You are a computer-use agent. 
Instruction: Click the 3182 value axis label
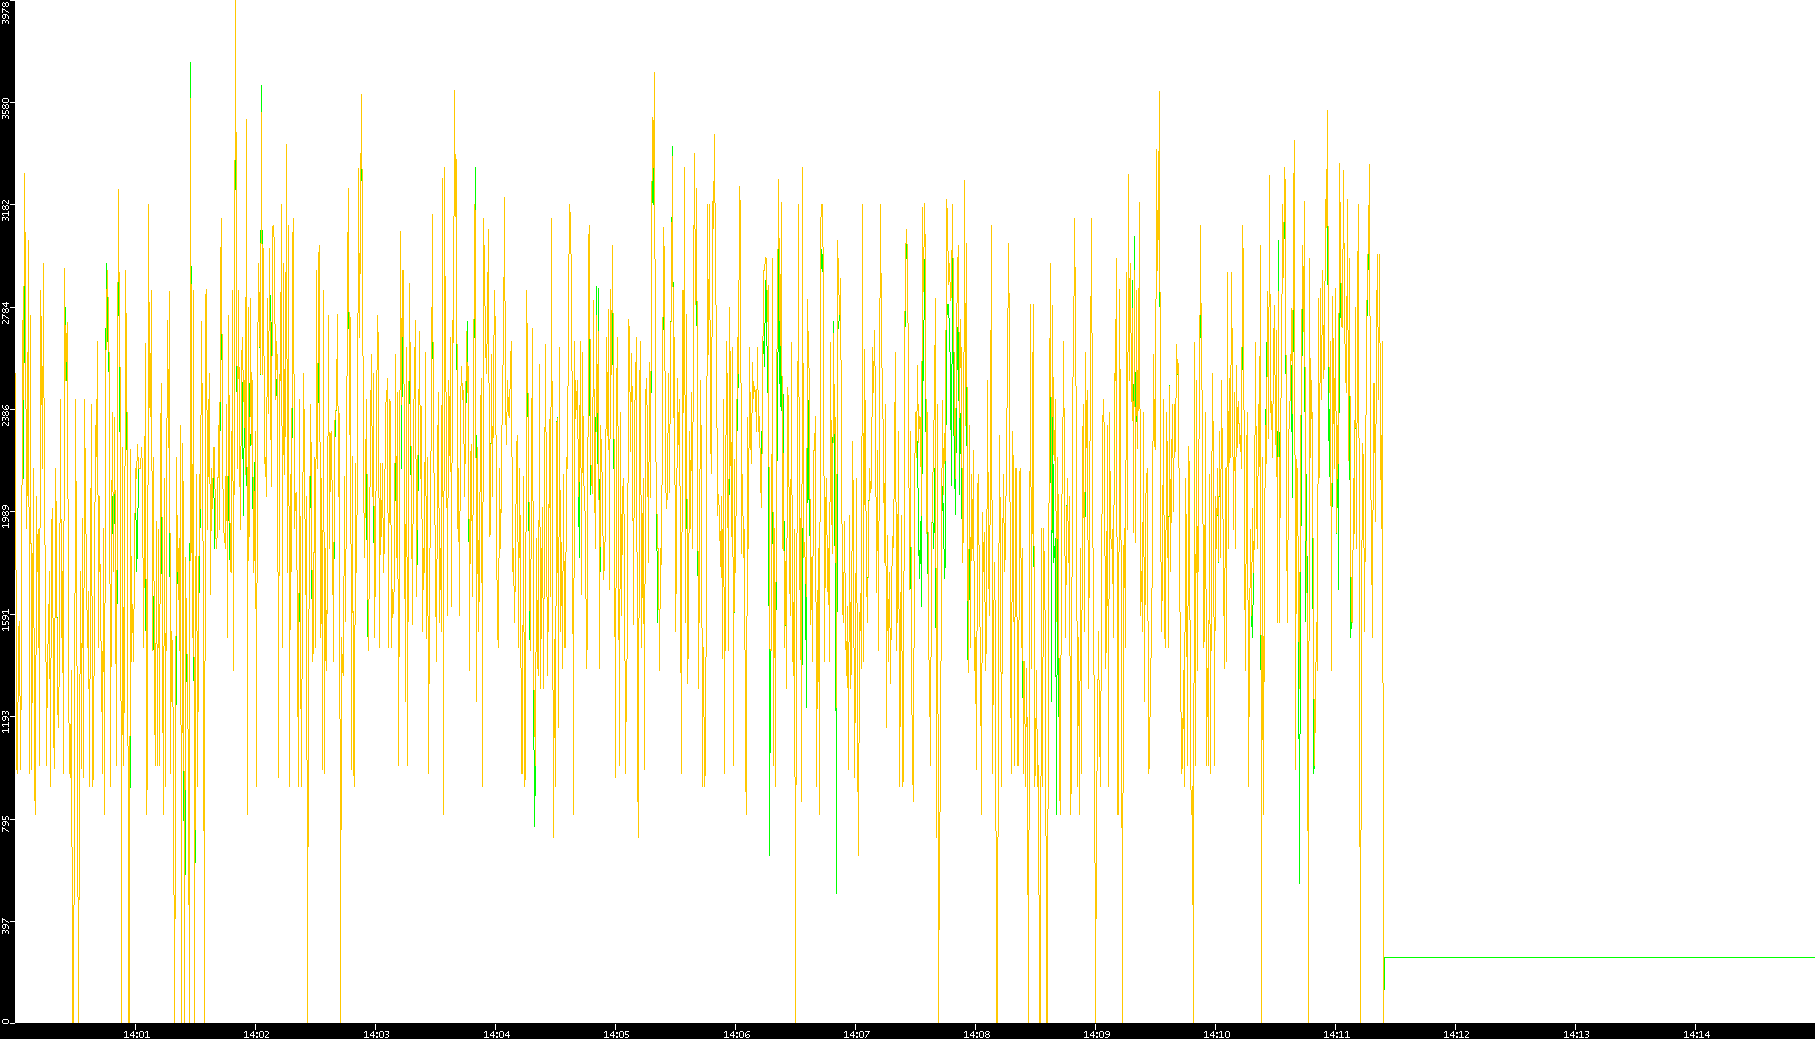pyautogui.click(x=6, y=210)
